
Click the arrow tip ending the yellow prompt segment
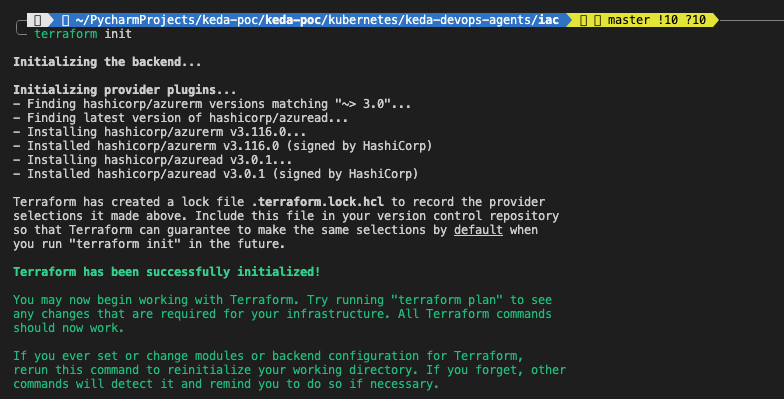pyautogui.click(x=714, y=20)
